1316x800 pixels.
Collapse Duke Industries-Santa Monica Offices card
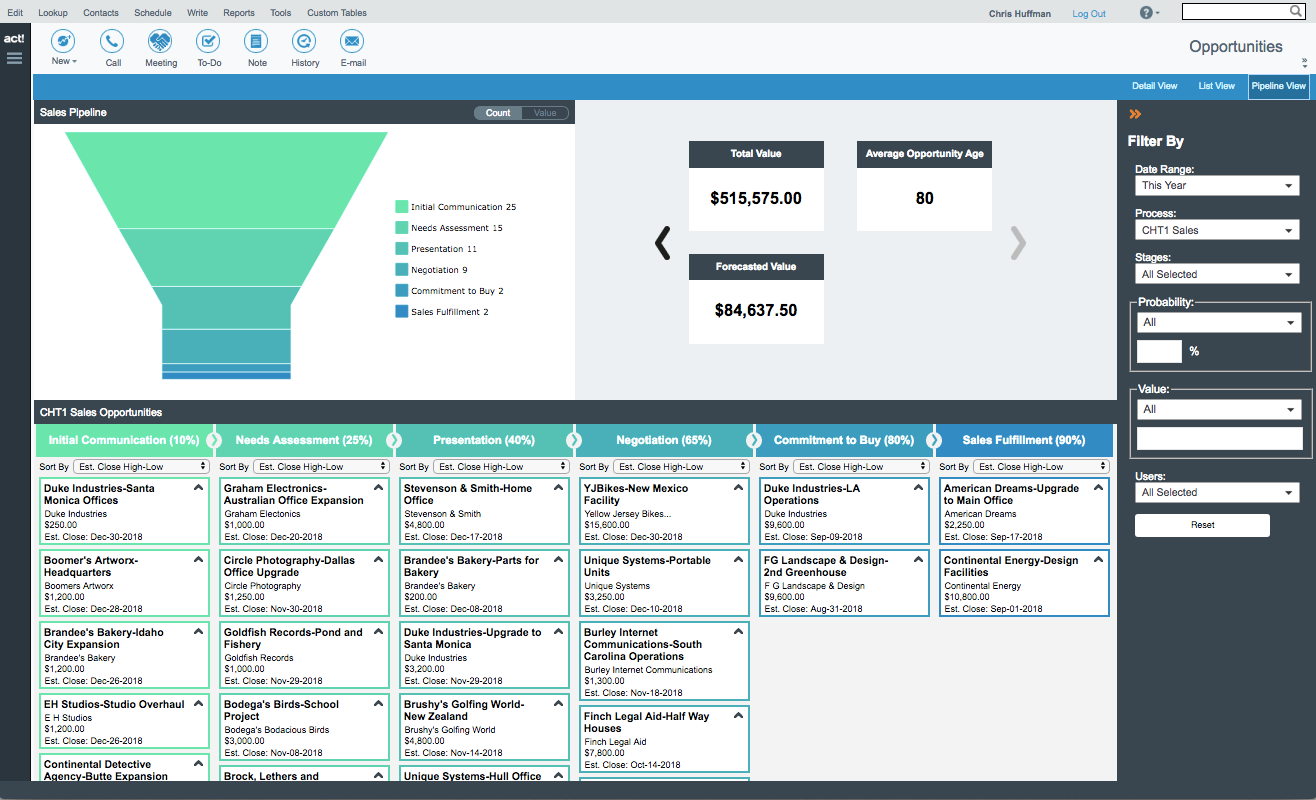198,488
